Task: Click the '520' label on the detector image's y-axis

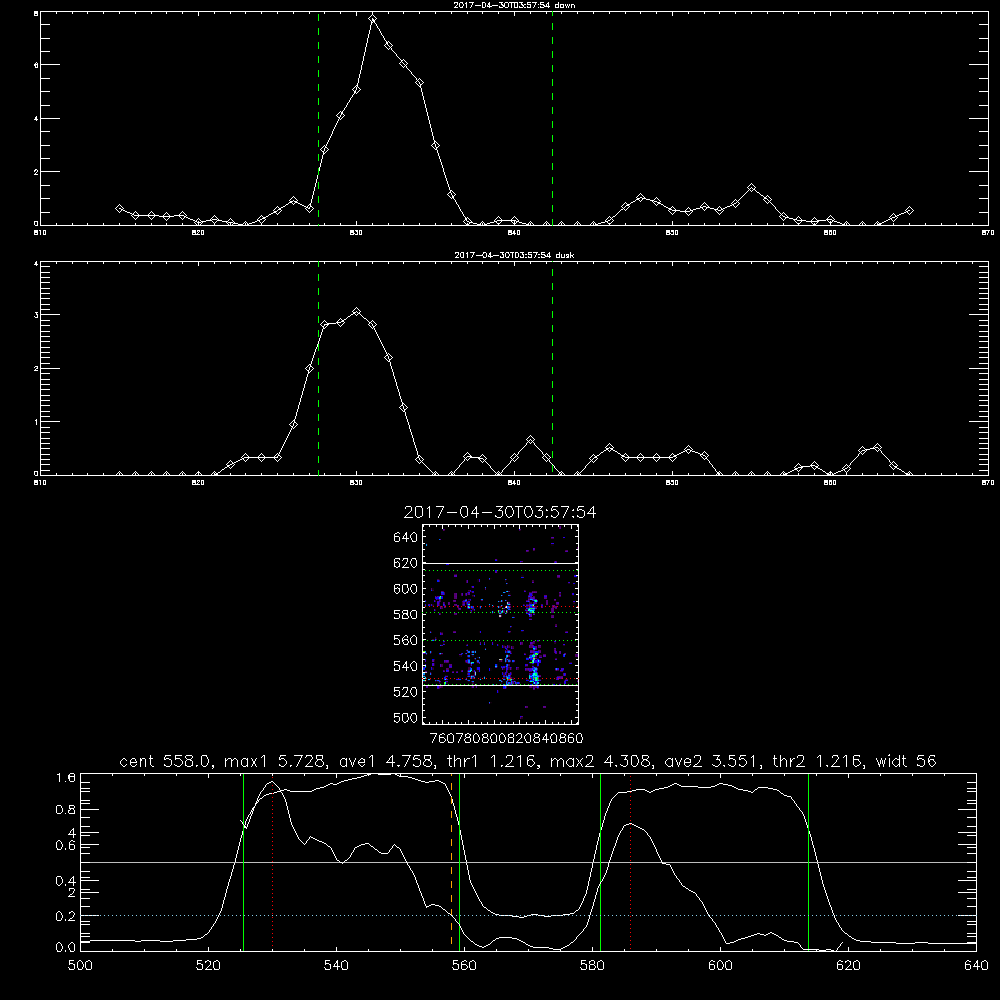Action: [x=406, y=692]
